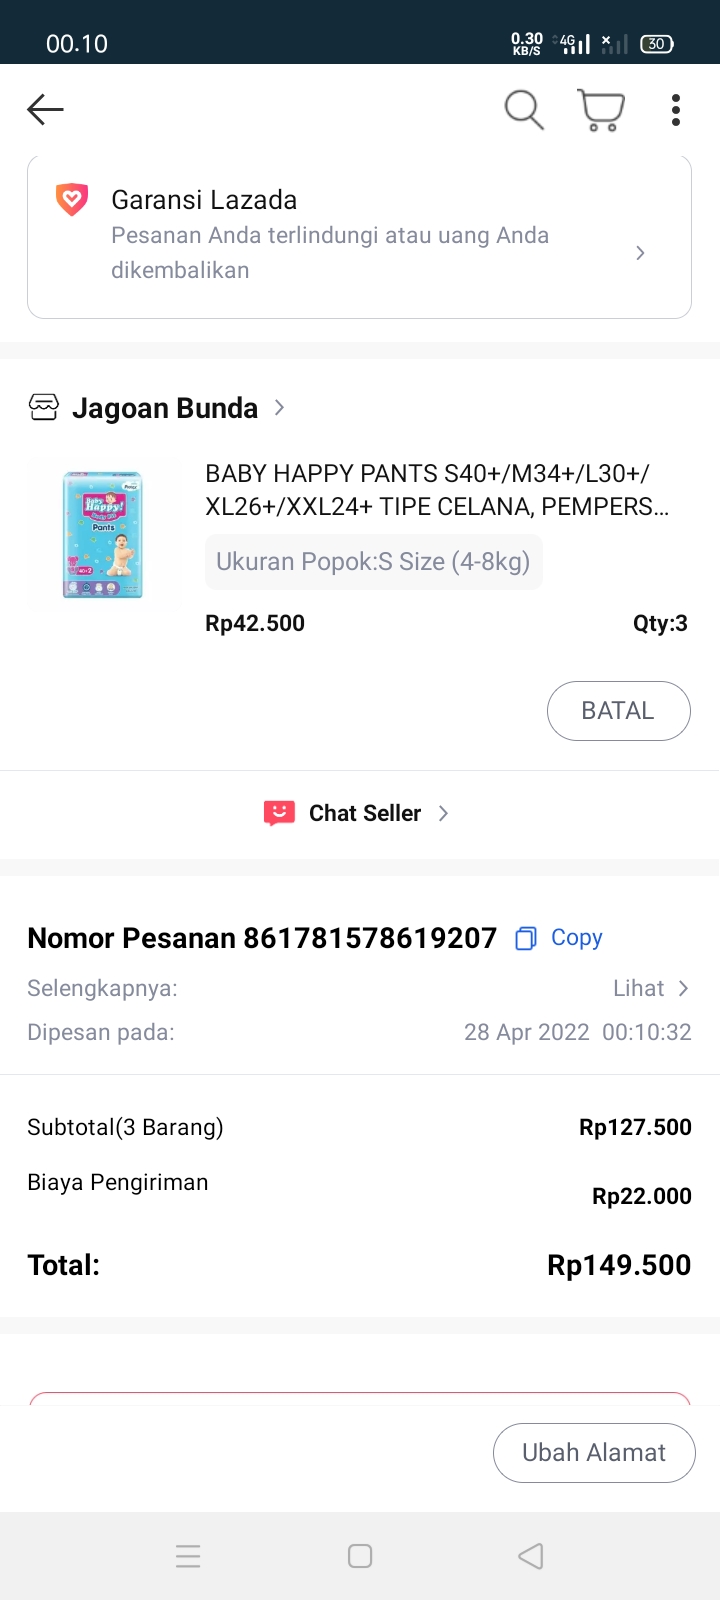
Task: Tap the Chat Seller message icon
Action: click(x=279, y=813)
